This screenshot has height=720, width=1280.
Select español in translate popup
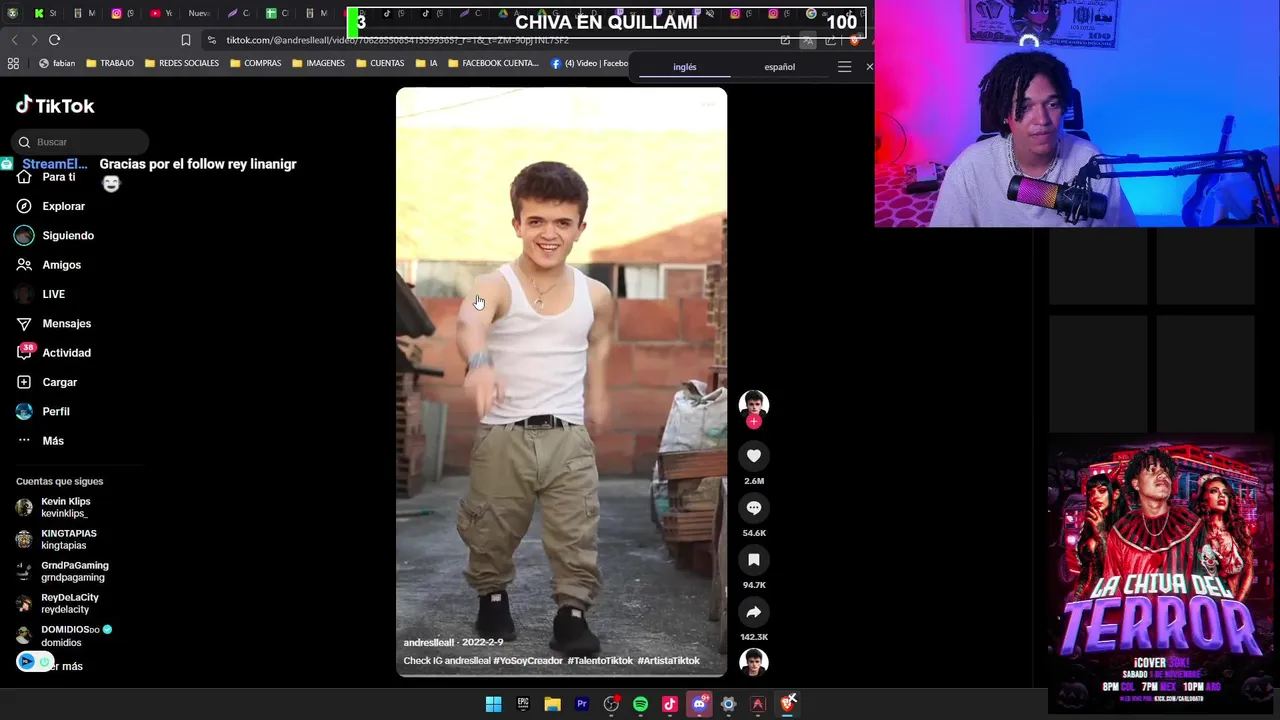[x=780, y=67]
